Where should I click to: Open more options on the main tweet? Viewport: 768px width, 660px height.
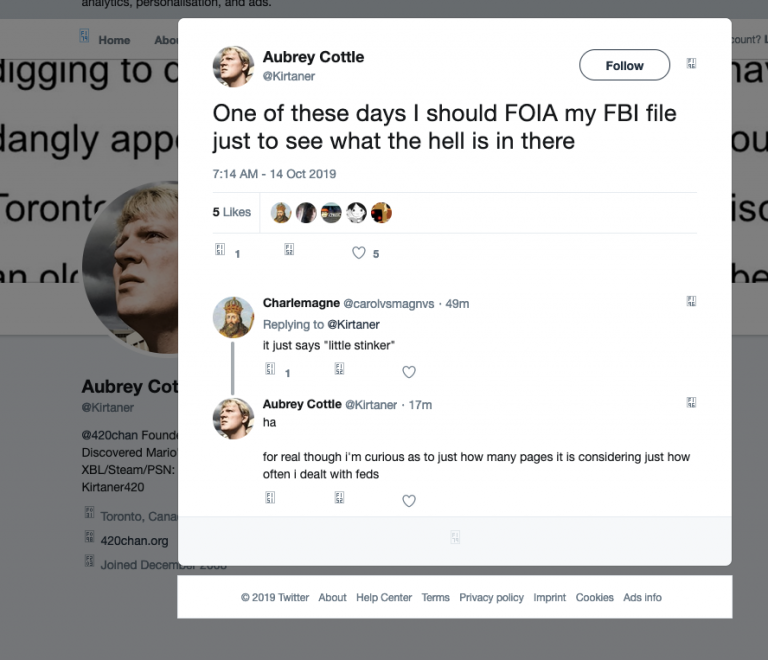click(x=691, y=64)
